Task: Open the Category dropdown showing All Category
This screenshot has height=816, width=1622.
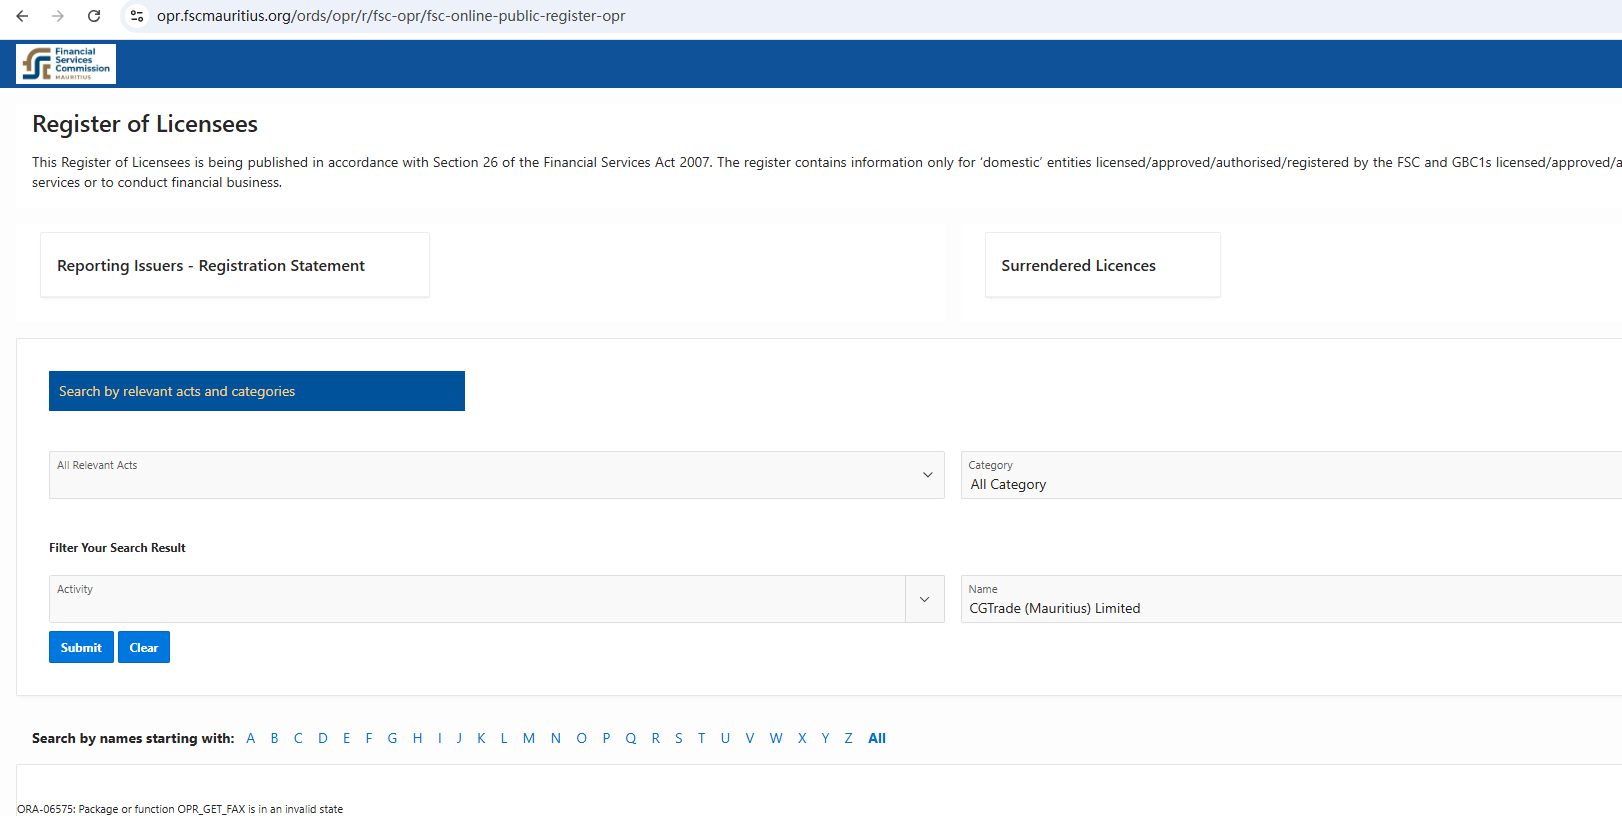Action: click(1291, 475)
